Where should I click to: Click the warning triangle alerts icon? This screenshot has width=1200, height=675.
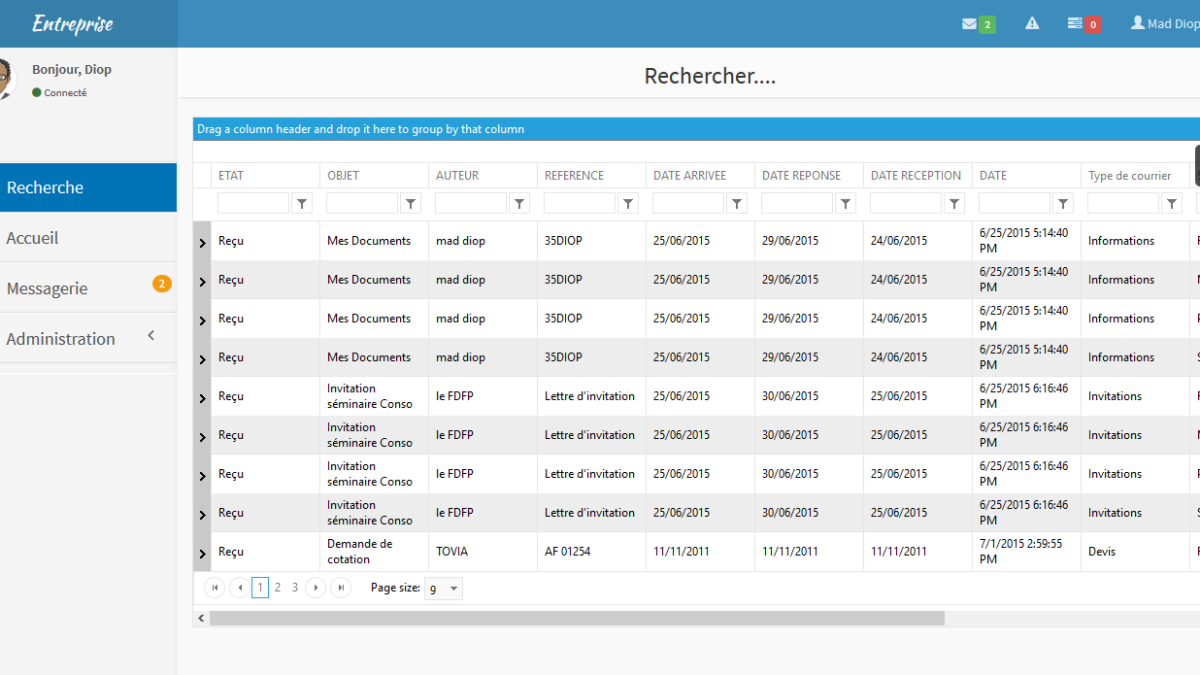pyautogui.click(x=1032, y=24)
